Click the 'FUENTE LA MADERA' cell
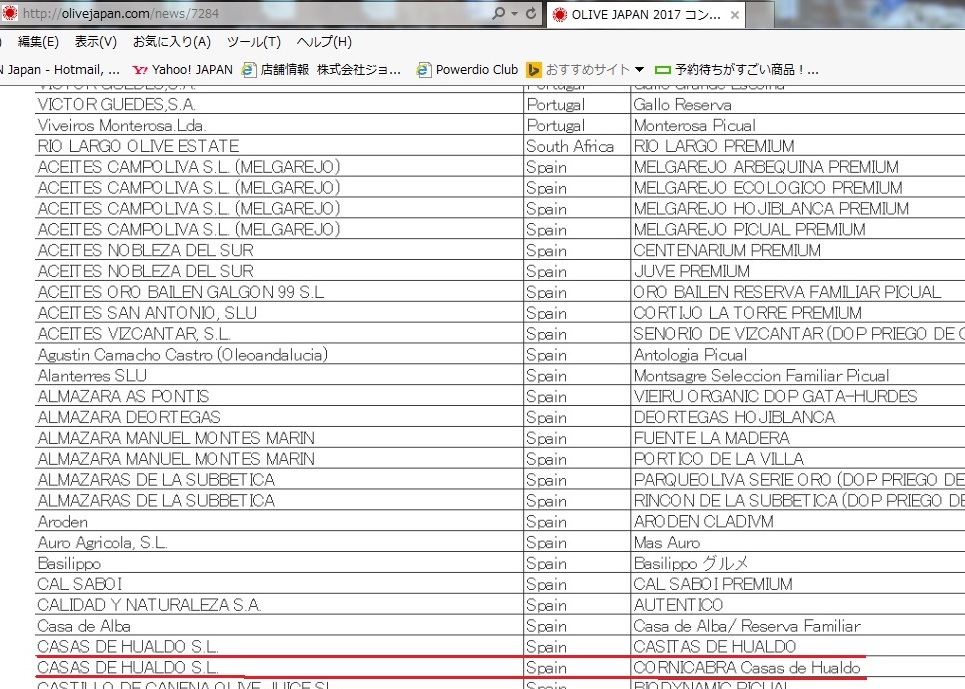The height and width of the screenshot is (689, 965). 798,439
